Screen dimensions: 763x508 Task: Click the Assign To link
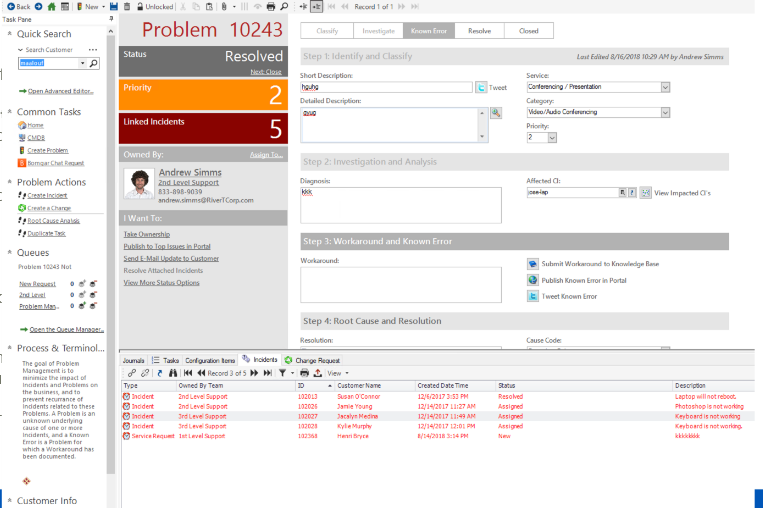[266, 155]
